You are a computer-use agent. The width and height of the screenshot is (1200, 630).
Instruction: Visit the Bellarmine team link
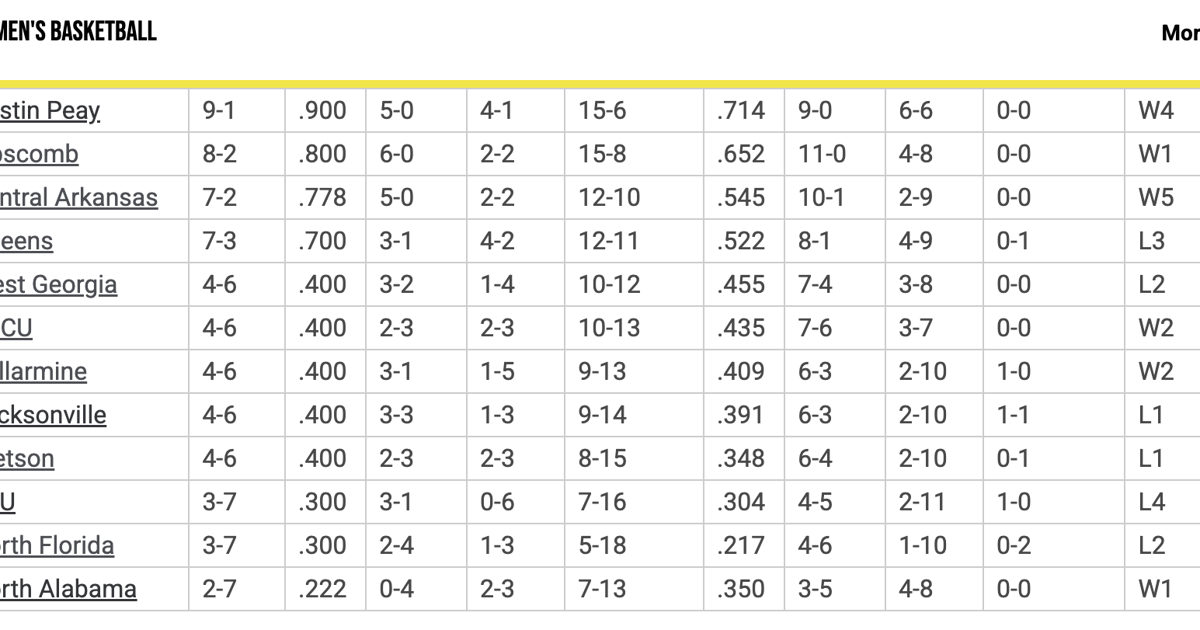pyautogui.click(x=44, y=372)
